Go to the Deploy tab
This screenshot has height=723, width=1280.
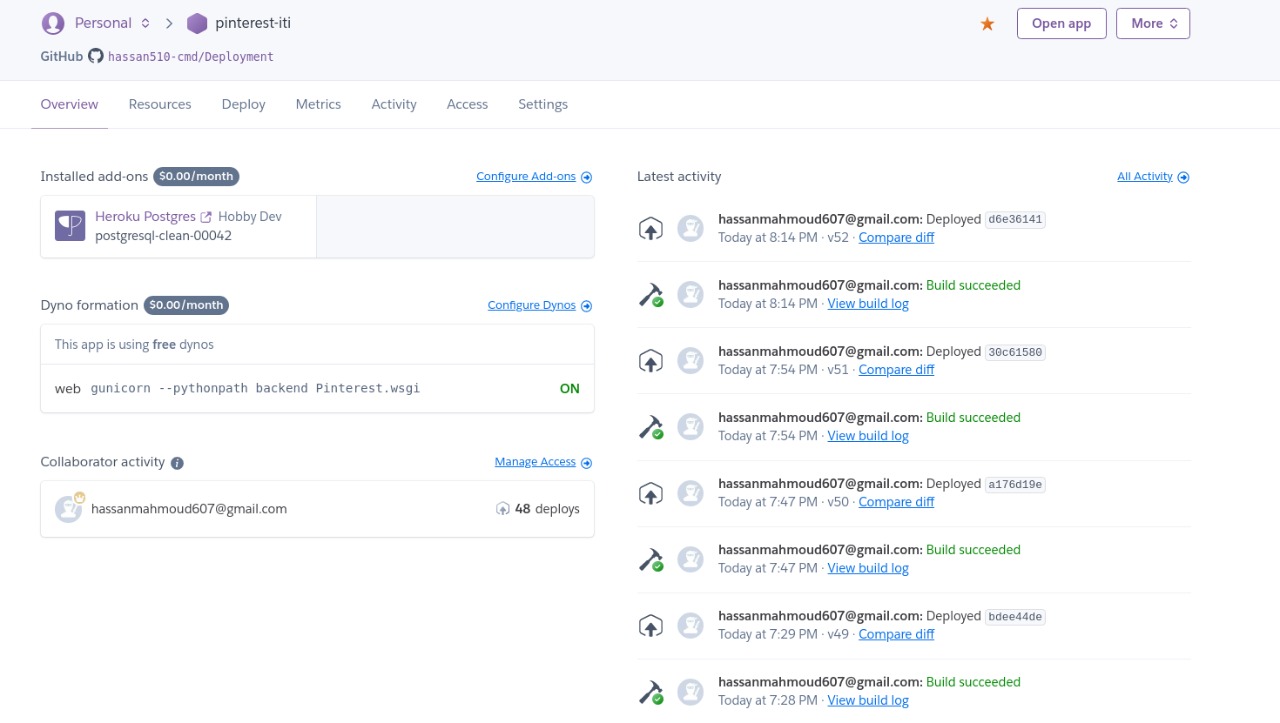click(244, 104)
